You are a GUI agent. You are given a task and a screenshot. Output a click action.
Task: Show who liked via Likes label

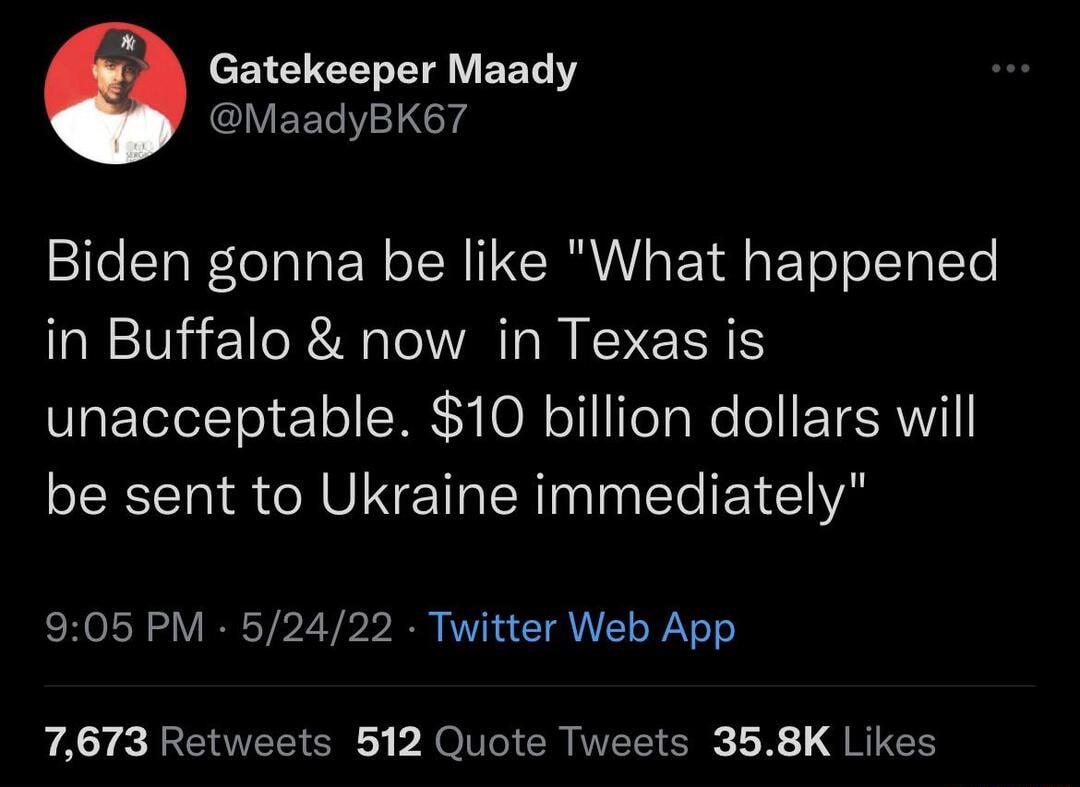(890, 742)
